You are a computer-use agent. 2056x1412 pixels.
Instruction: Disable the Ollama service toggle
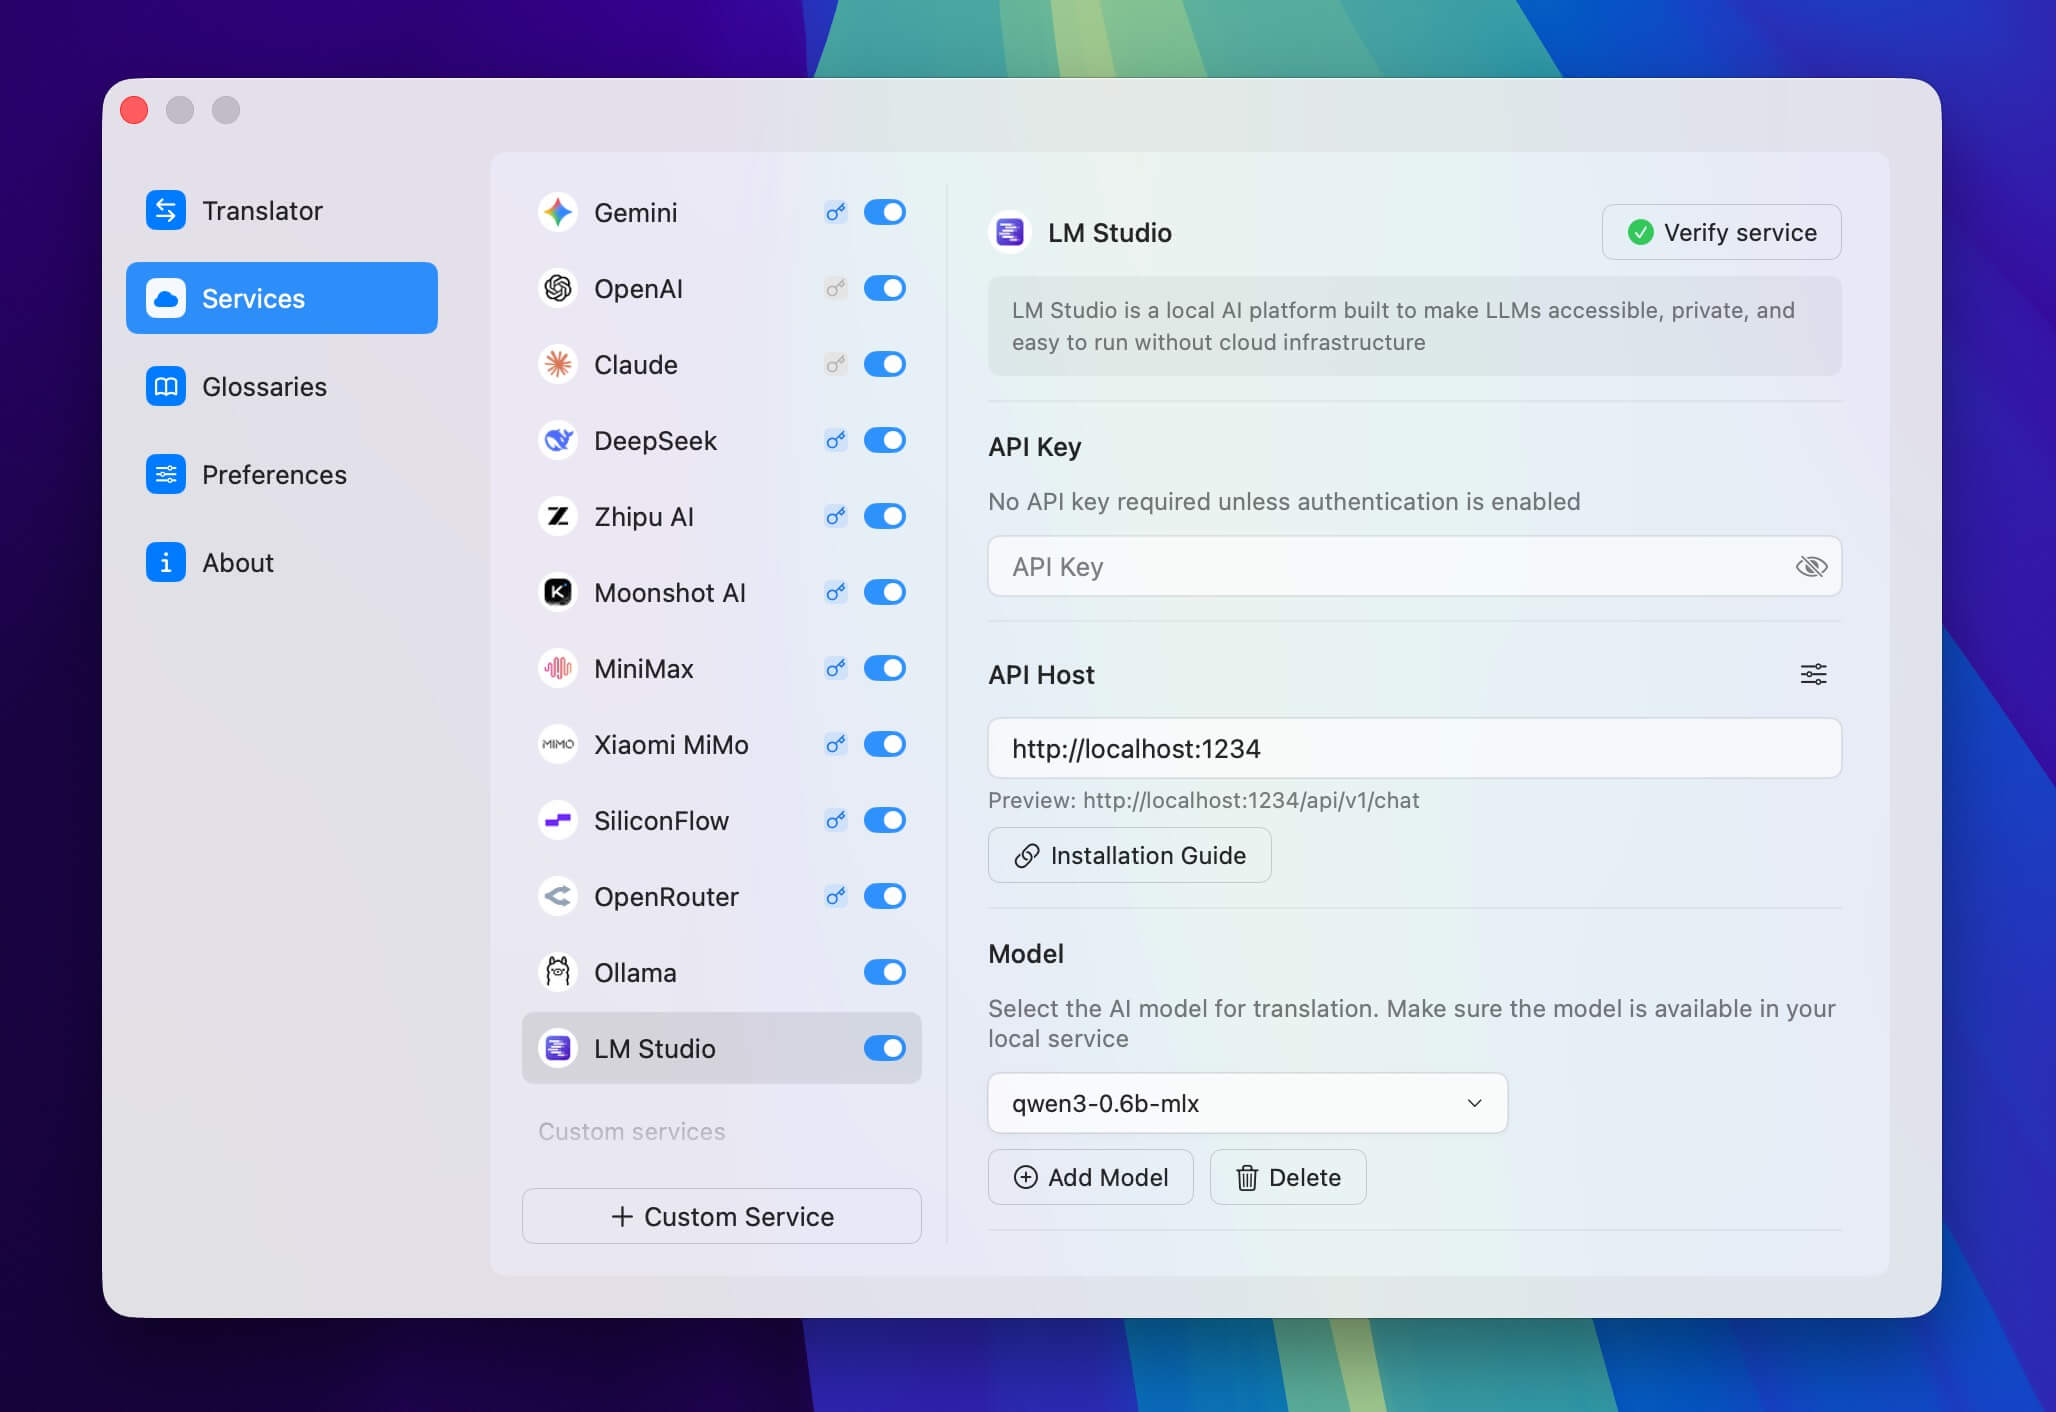click(x=885, y=972)
